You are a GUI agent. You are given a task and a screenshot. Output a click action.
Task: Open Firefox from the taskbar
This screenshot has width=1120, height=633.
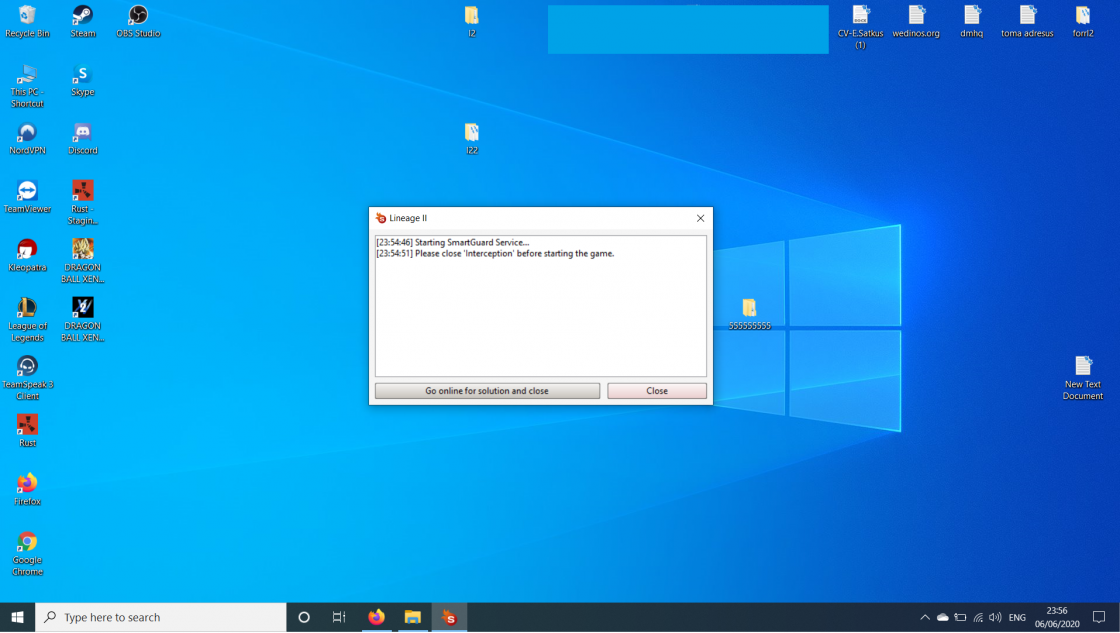click(x=376, y=617)
